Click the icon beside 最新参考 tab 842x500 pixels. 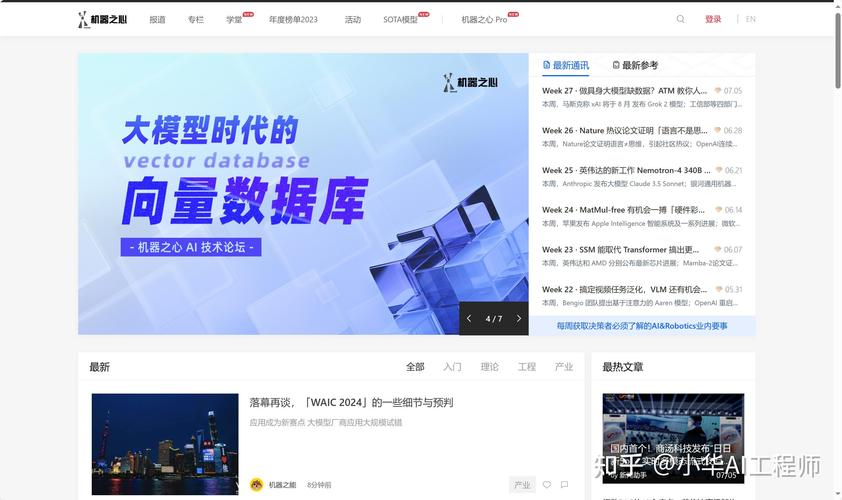(616, 65)
